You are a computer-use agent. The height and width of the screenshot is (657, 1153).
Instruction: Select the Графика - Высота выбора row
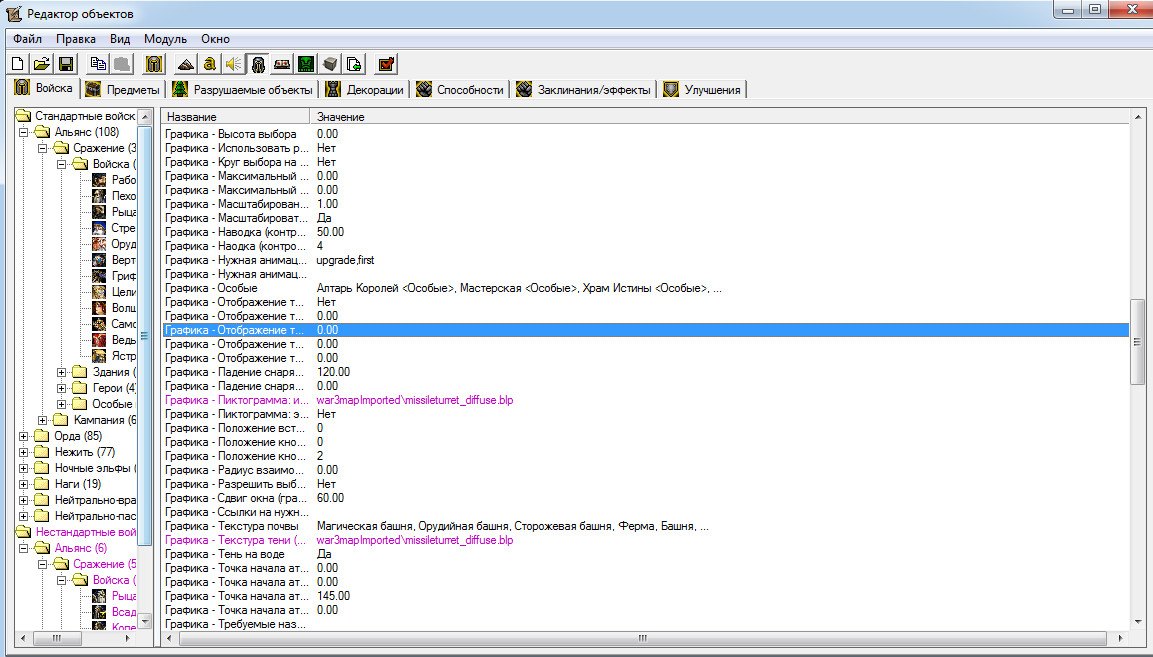coord(646,134)
